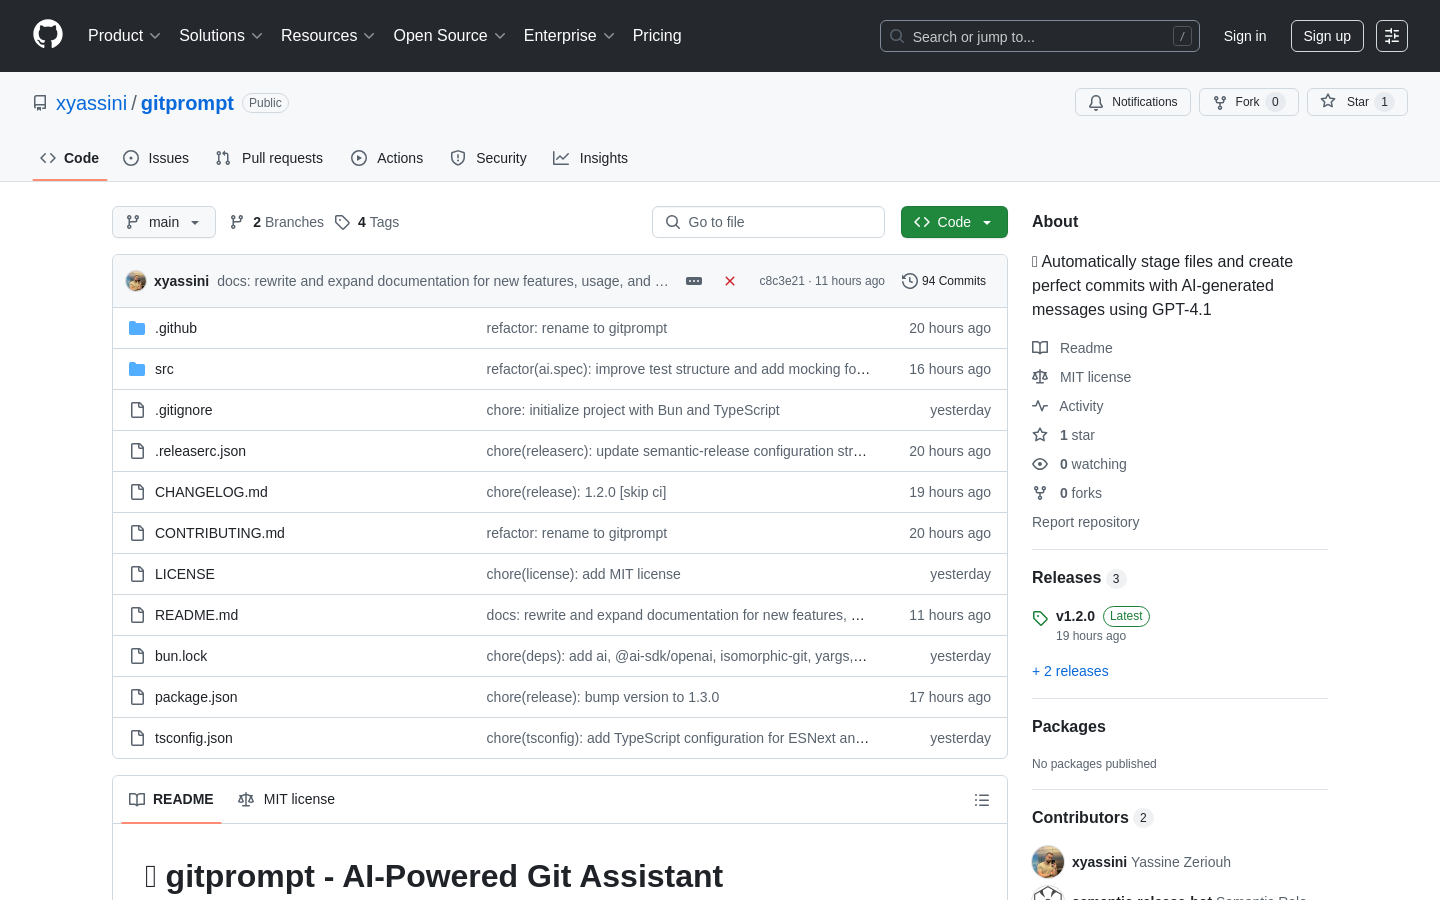Click the failed status X icon on latest commit
1440x900 pixels.
(730, 281)
